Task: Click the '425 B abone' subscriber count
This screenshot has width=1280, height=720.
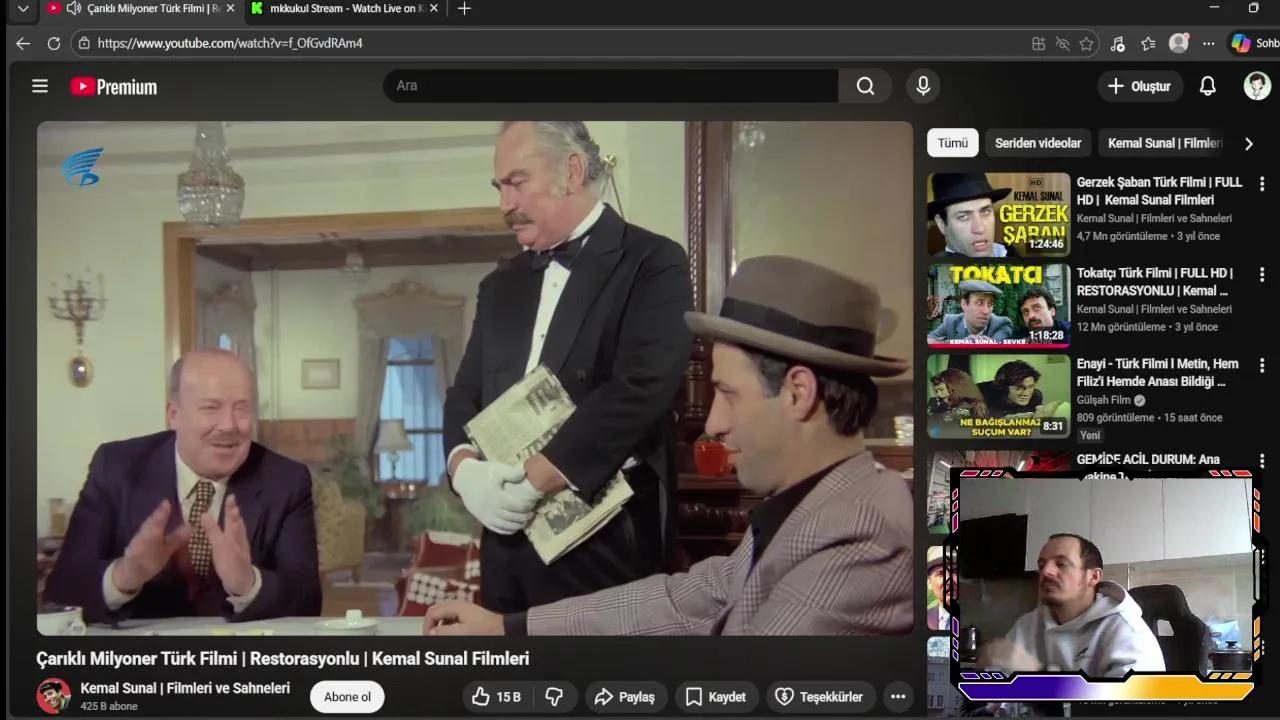Action: [x=109, y=706]
